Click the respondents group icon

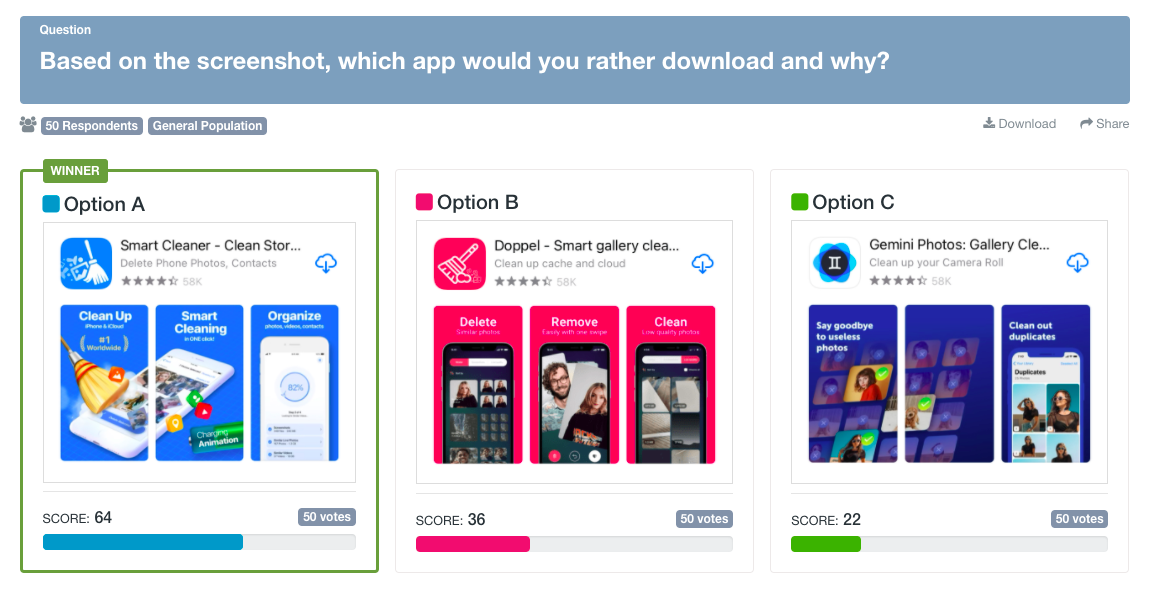click(28, 125)
